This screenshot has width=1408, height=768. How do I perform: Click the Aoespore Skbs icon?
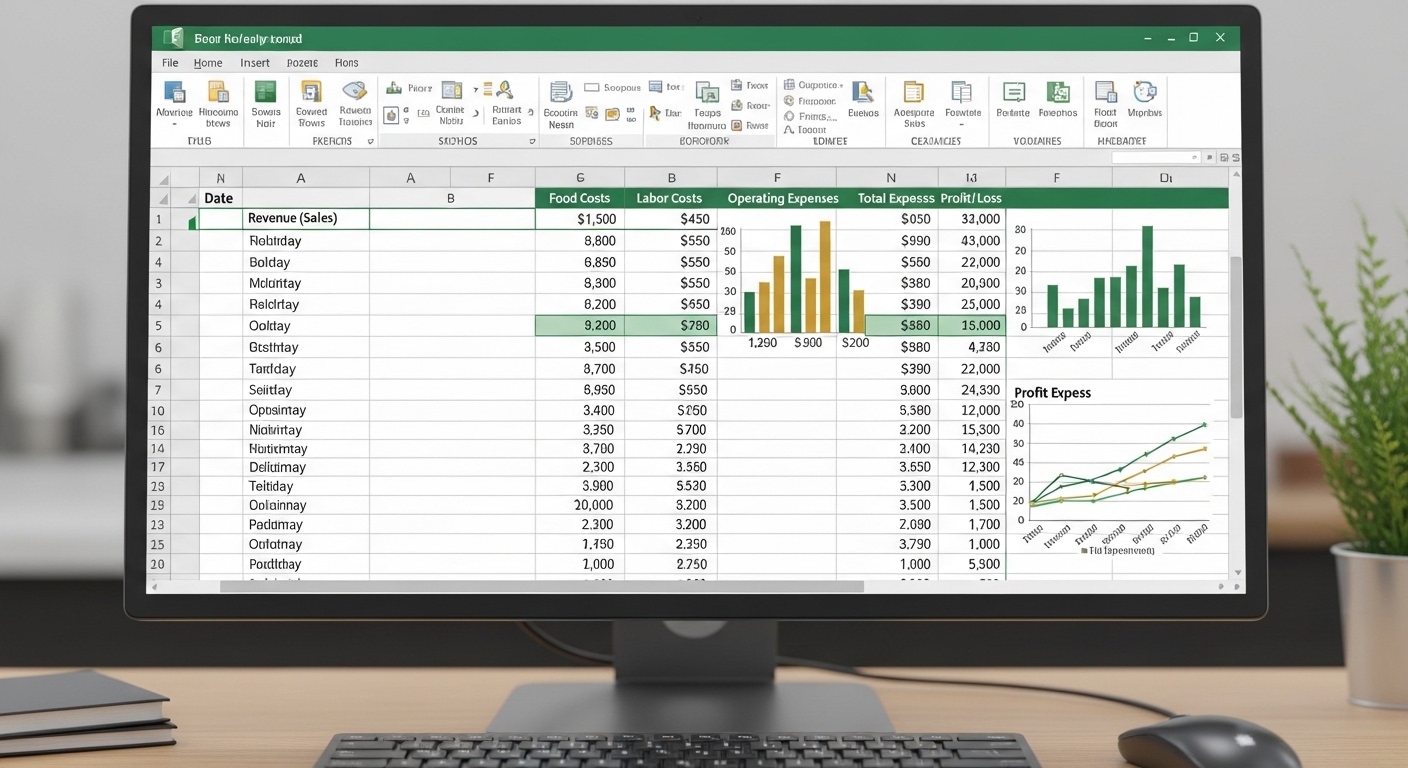click(913, 93)
